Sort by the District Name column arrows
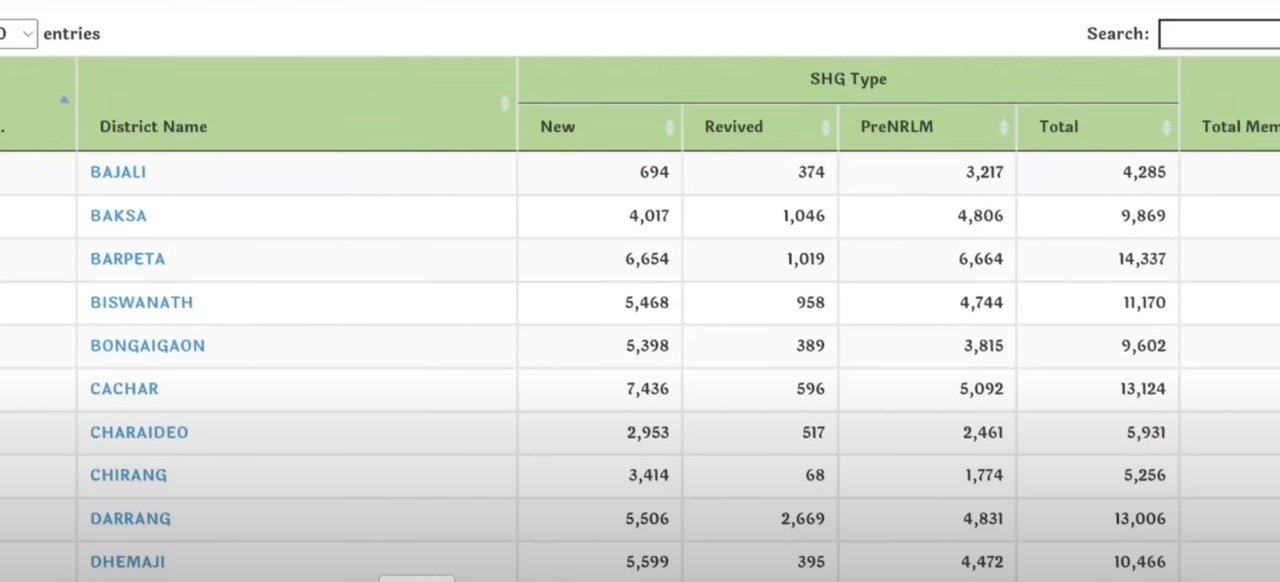Image resolution: width=1280 pixels, height=582 pixels. point(505,103)
